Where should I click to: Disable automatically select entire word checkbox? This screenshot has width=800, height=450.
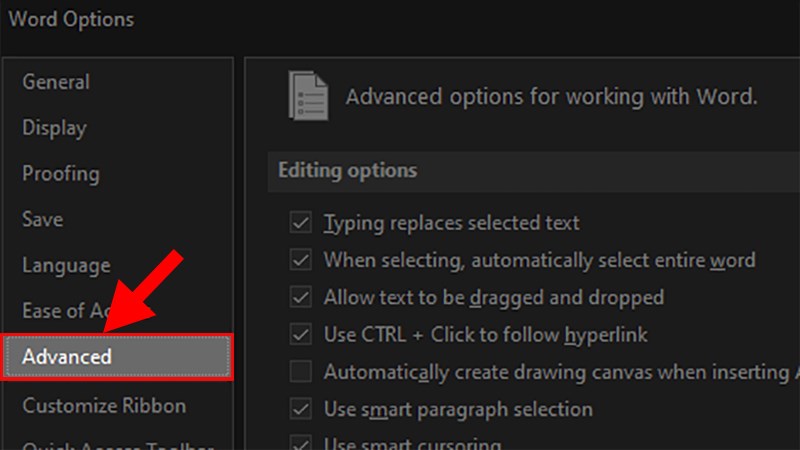point(300,260)
